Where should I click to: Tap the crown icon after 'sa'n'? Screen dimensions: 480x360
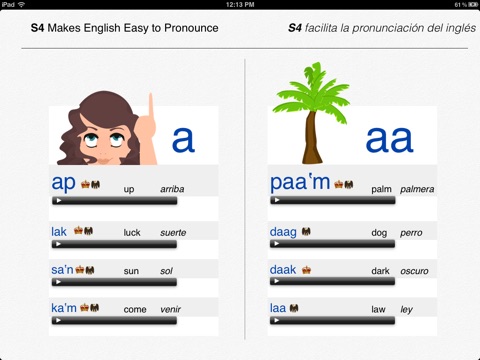(80, 269)
